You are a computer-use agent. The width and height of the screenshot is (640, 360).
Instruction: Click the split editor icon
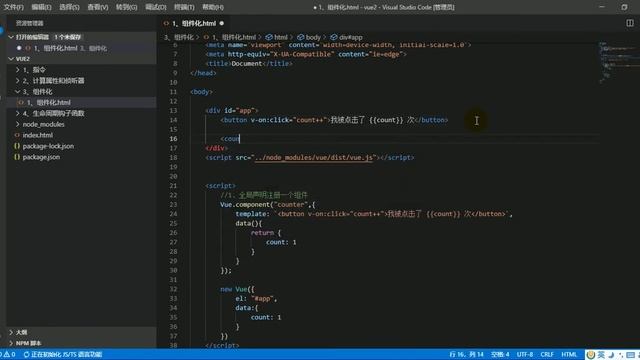(630, 23)
